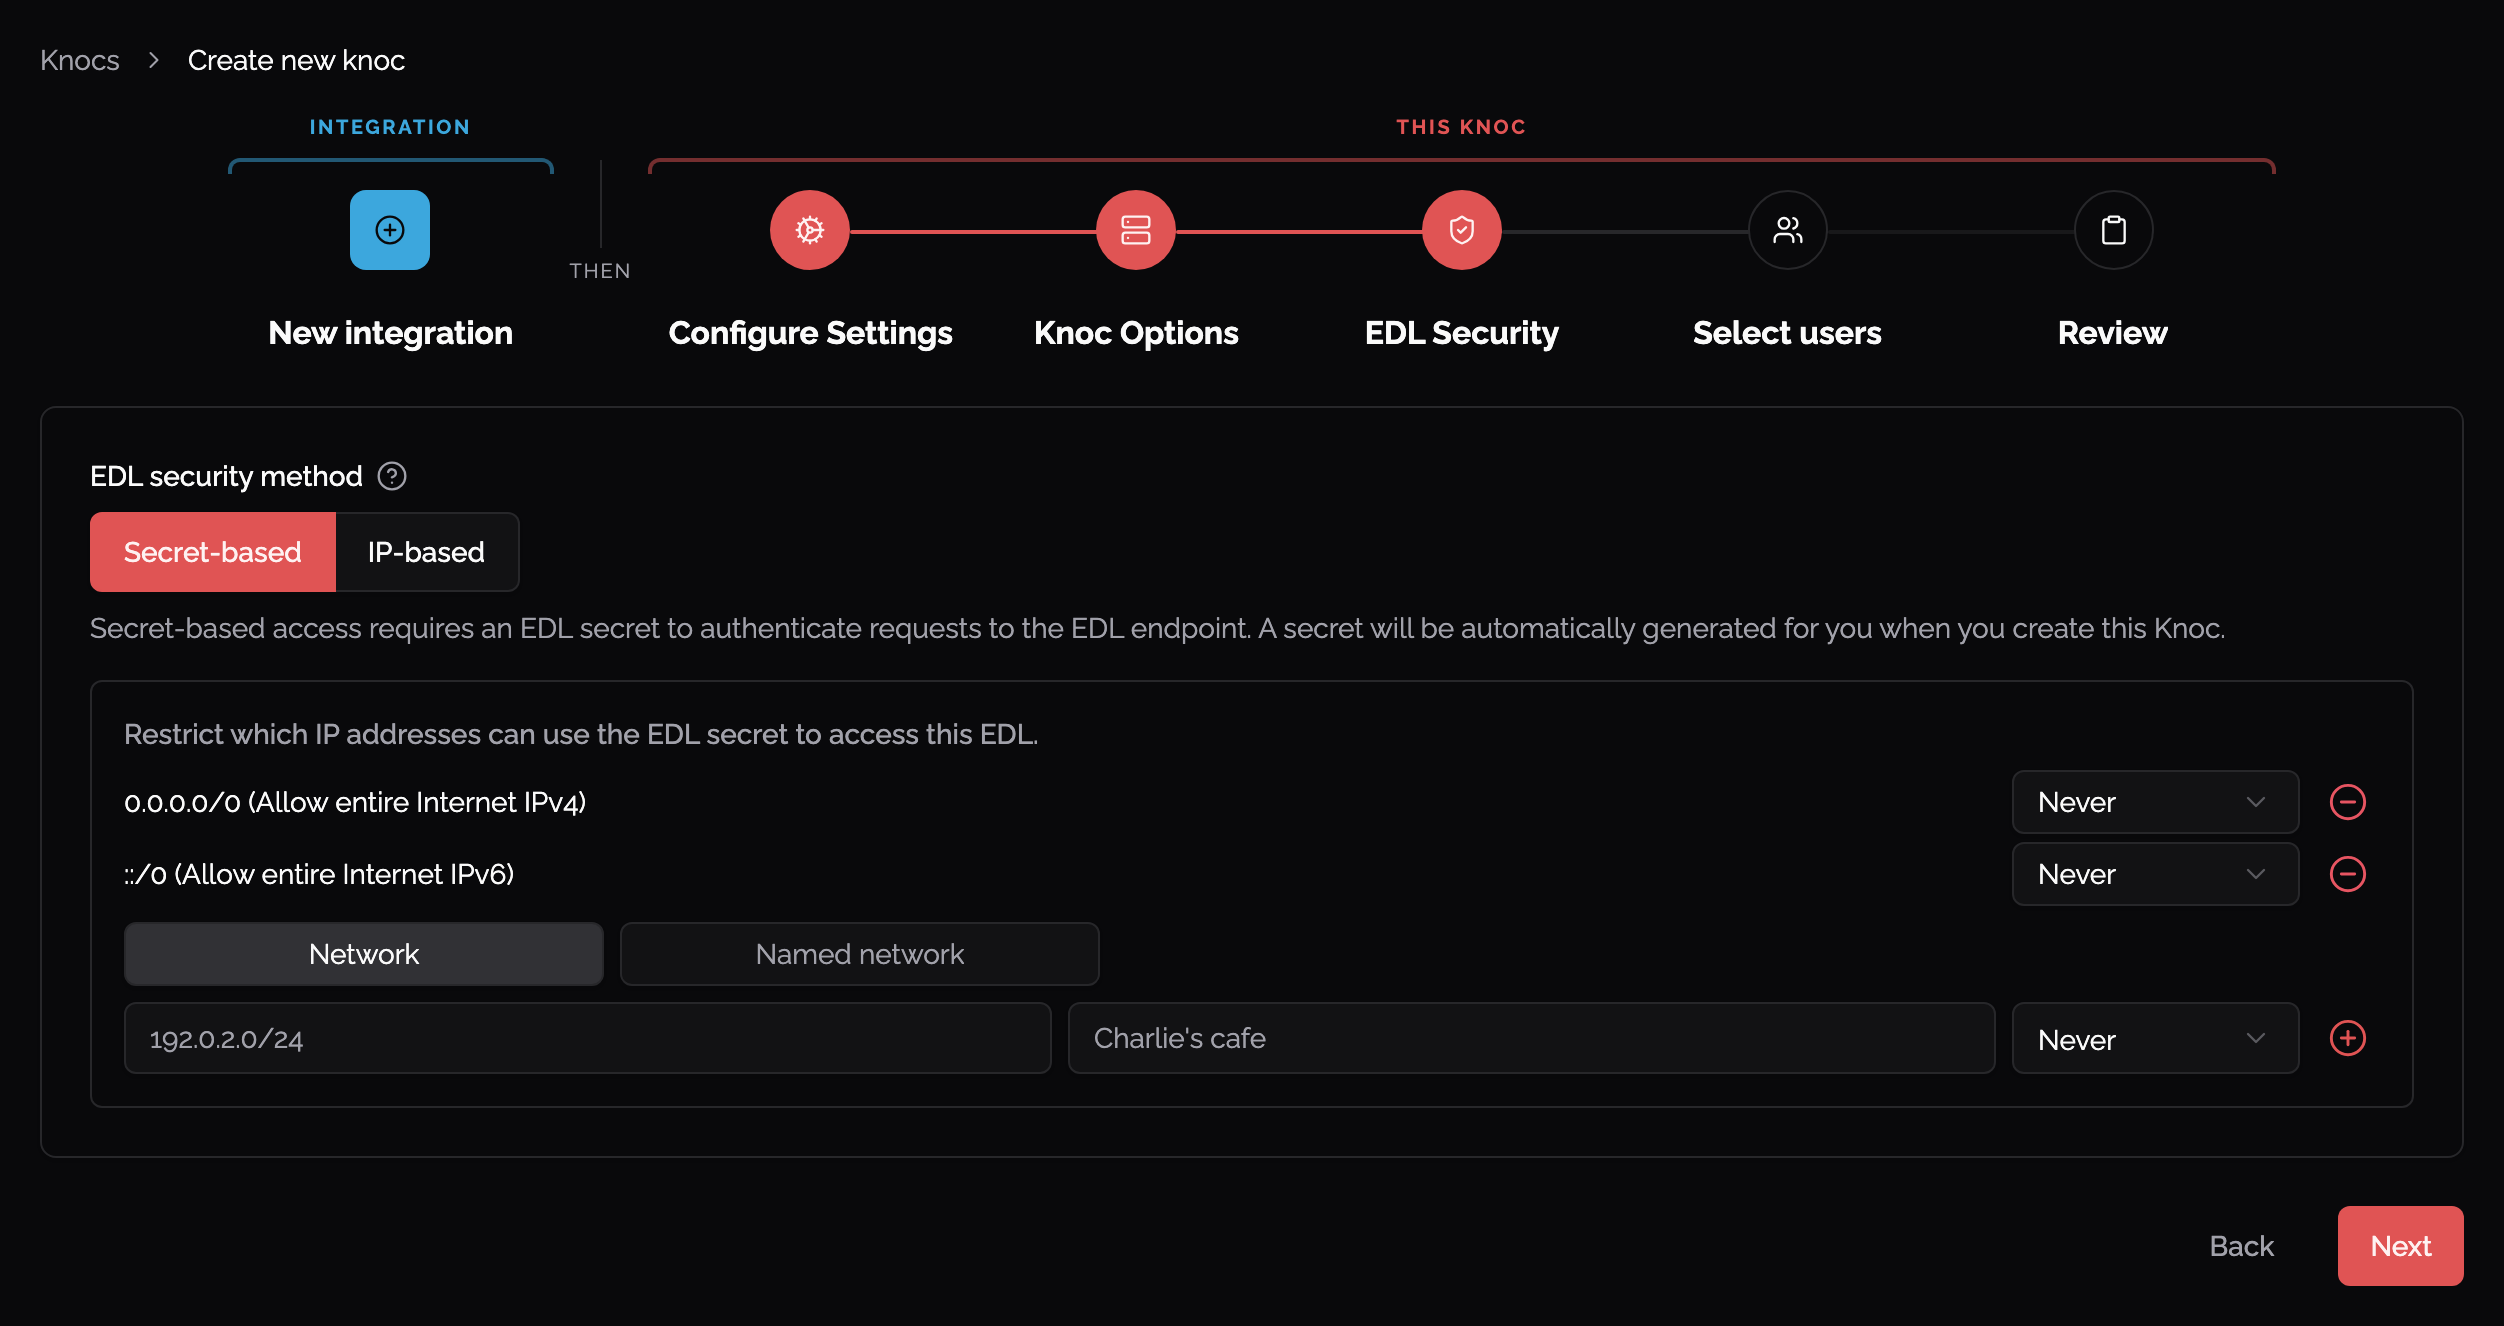Remove the ::/0 IPv6 network entry
Viewport: 2504px width, 1326px height.
pos(2348,874)
